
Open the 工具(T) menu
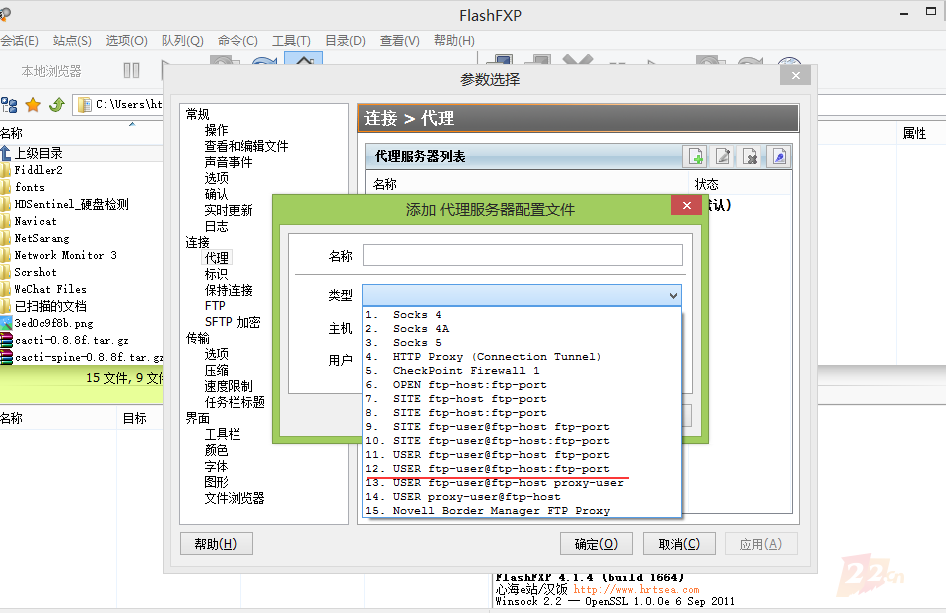point(291,40)
